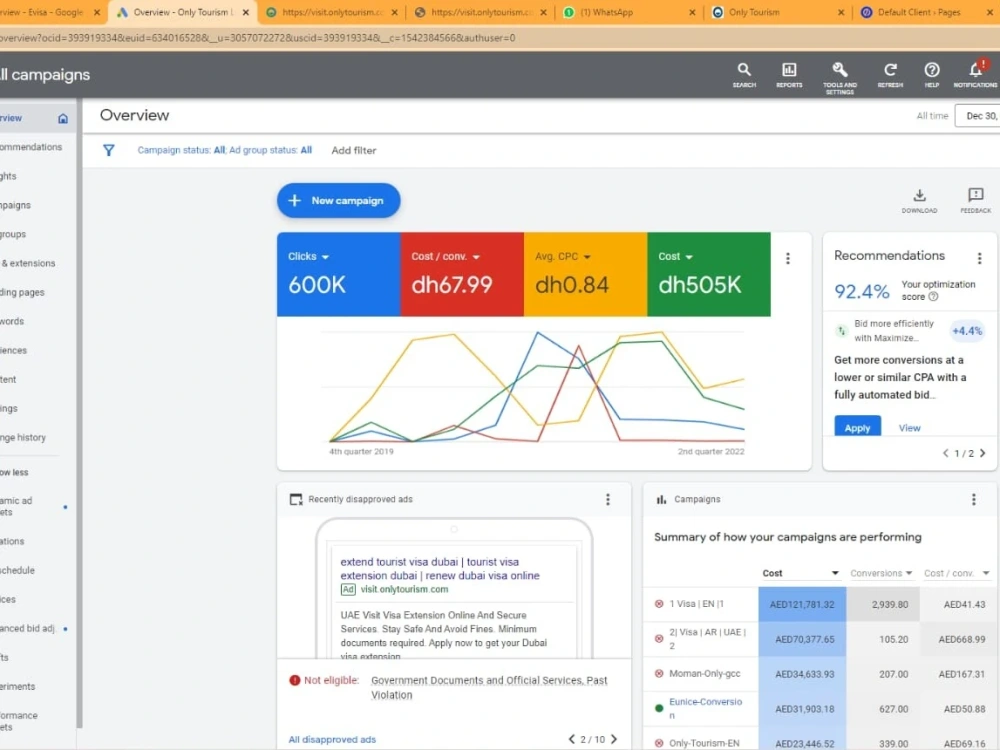Screen dimensions: 1000x750
Task: Click the AED668.99 cost per conversion cell
Action: pos(961,639)
